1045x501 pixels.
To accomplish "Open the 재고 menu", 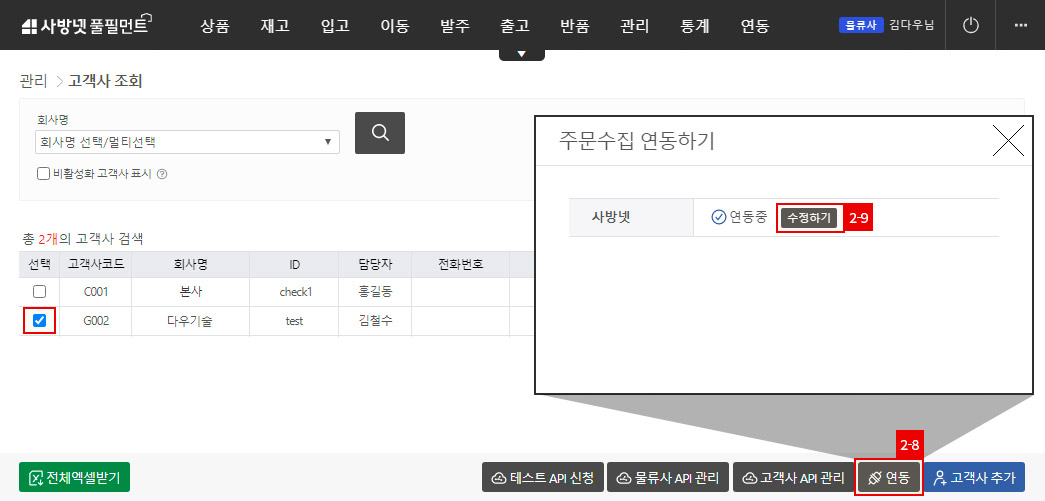I will 275,26.
